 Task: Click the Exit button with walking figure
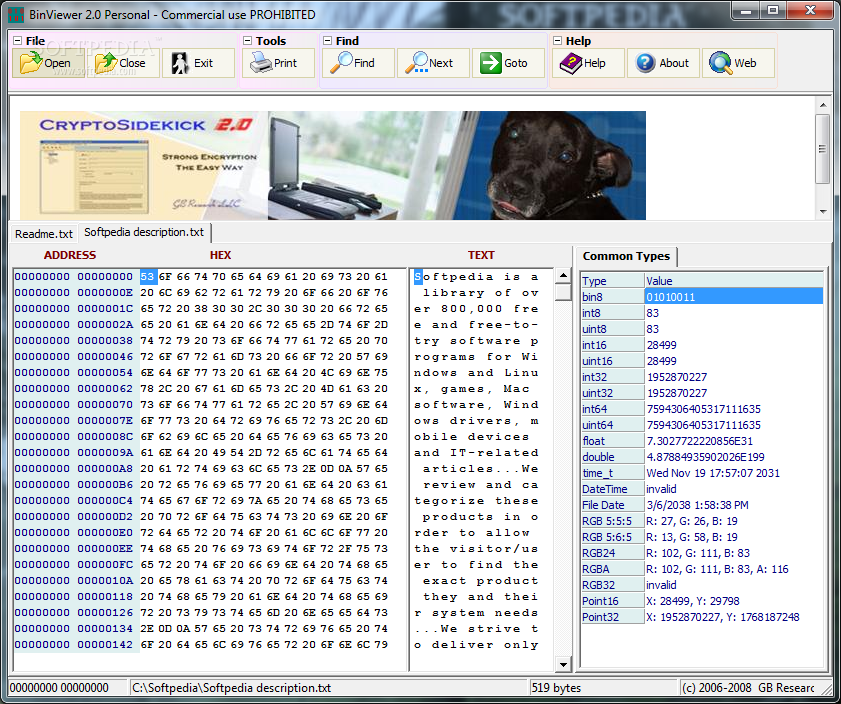(x=198, y=63)
